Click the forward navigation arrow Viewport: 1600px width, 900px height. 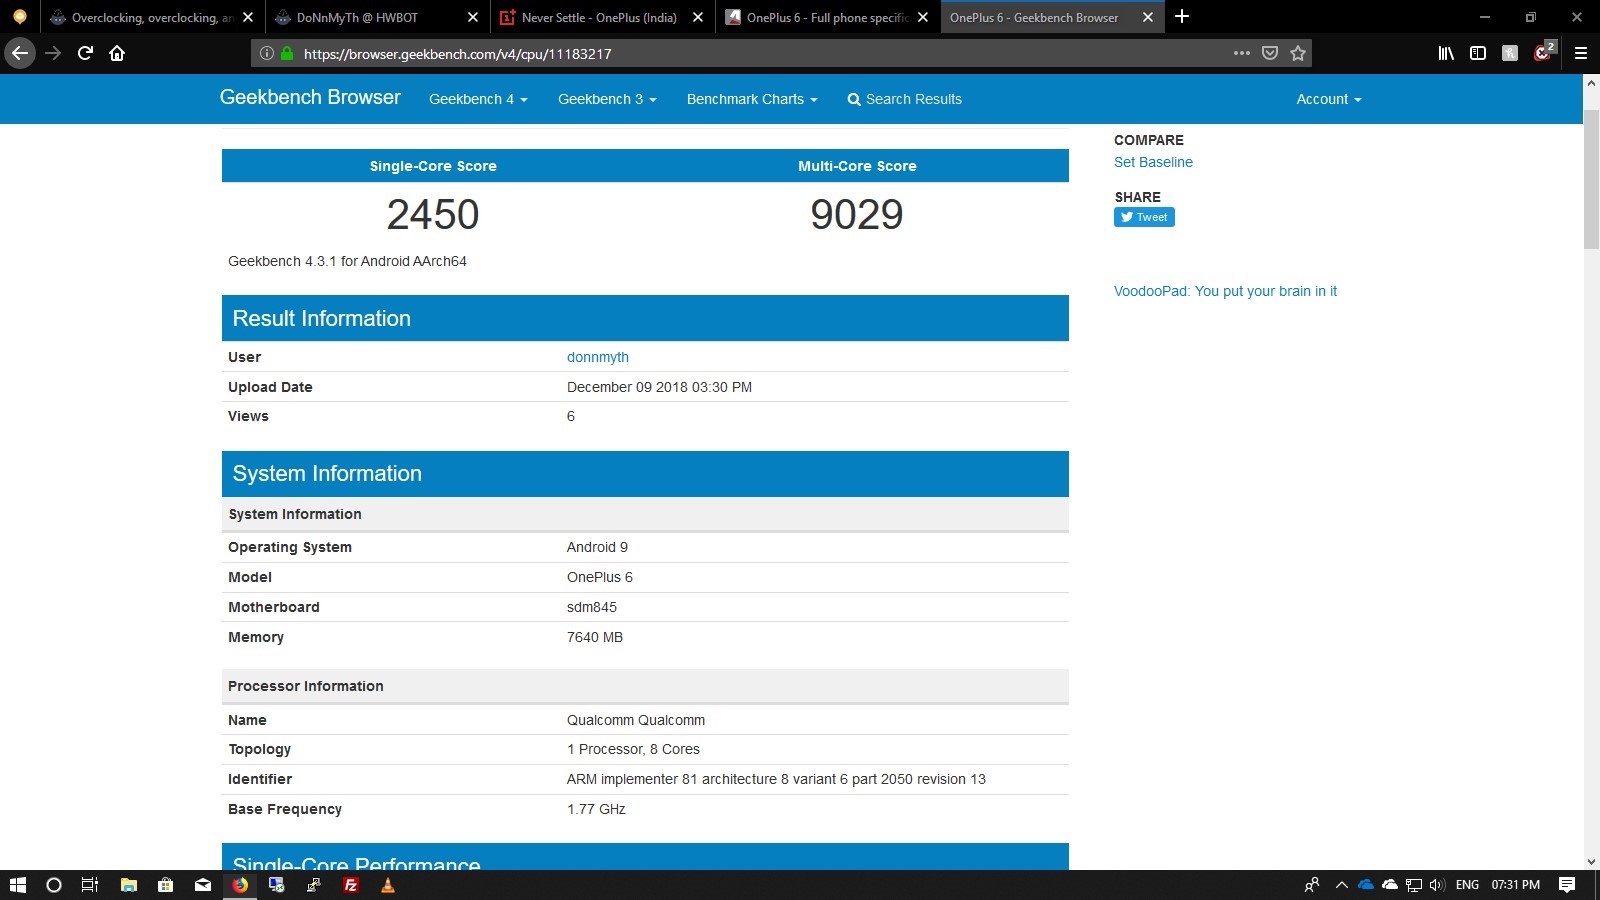pyautogui.click(x=53, y=53)
